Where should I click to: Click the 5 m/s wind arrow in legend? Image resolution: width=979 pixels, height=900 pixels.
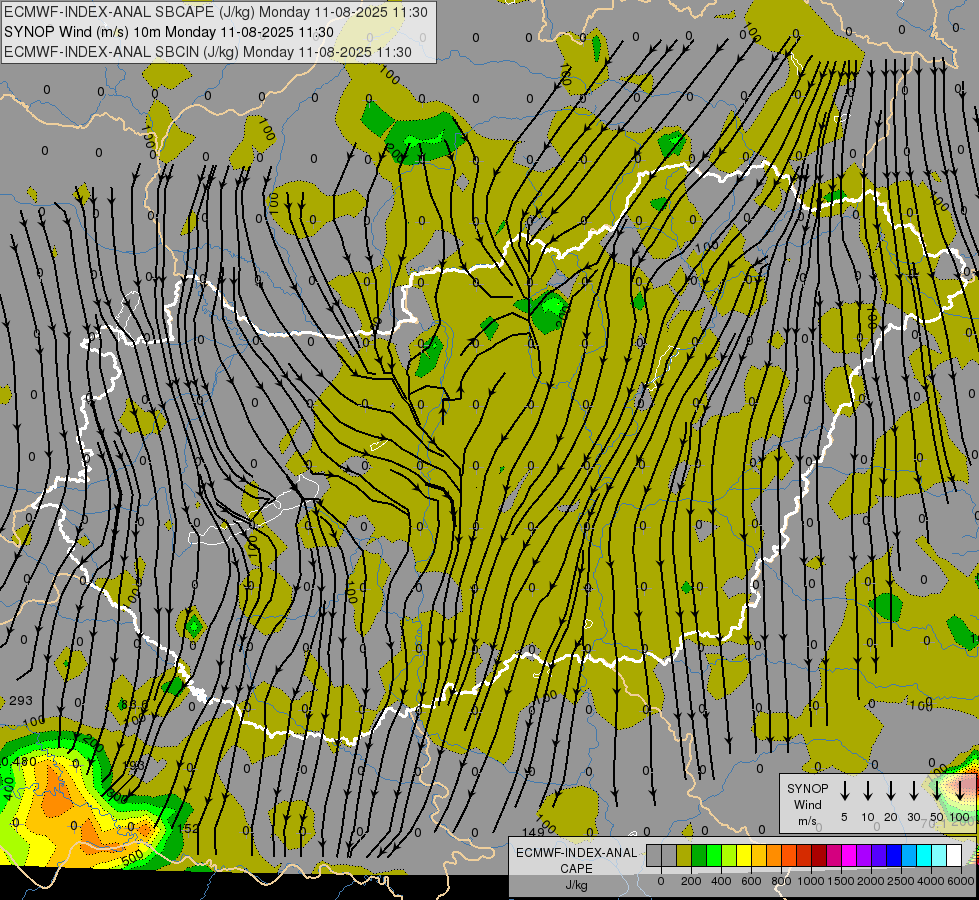844,791
